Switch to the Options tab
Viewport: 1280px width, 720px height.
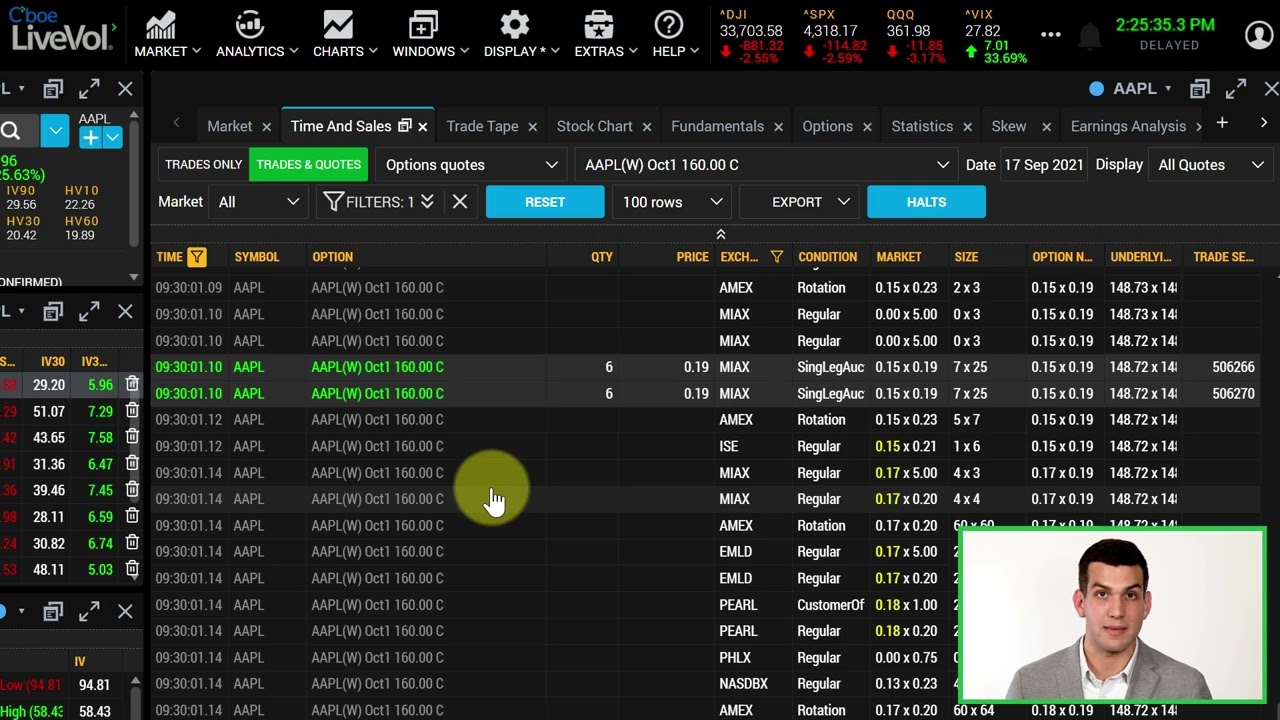pyautogui.click(x=827, y=126)
